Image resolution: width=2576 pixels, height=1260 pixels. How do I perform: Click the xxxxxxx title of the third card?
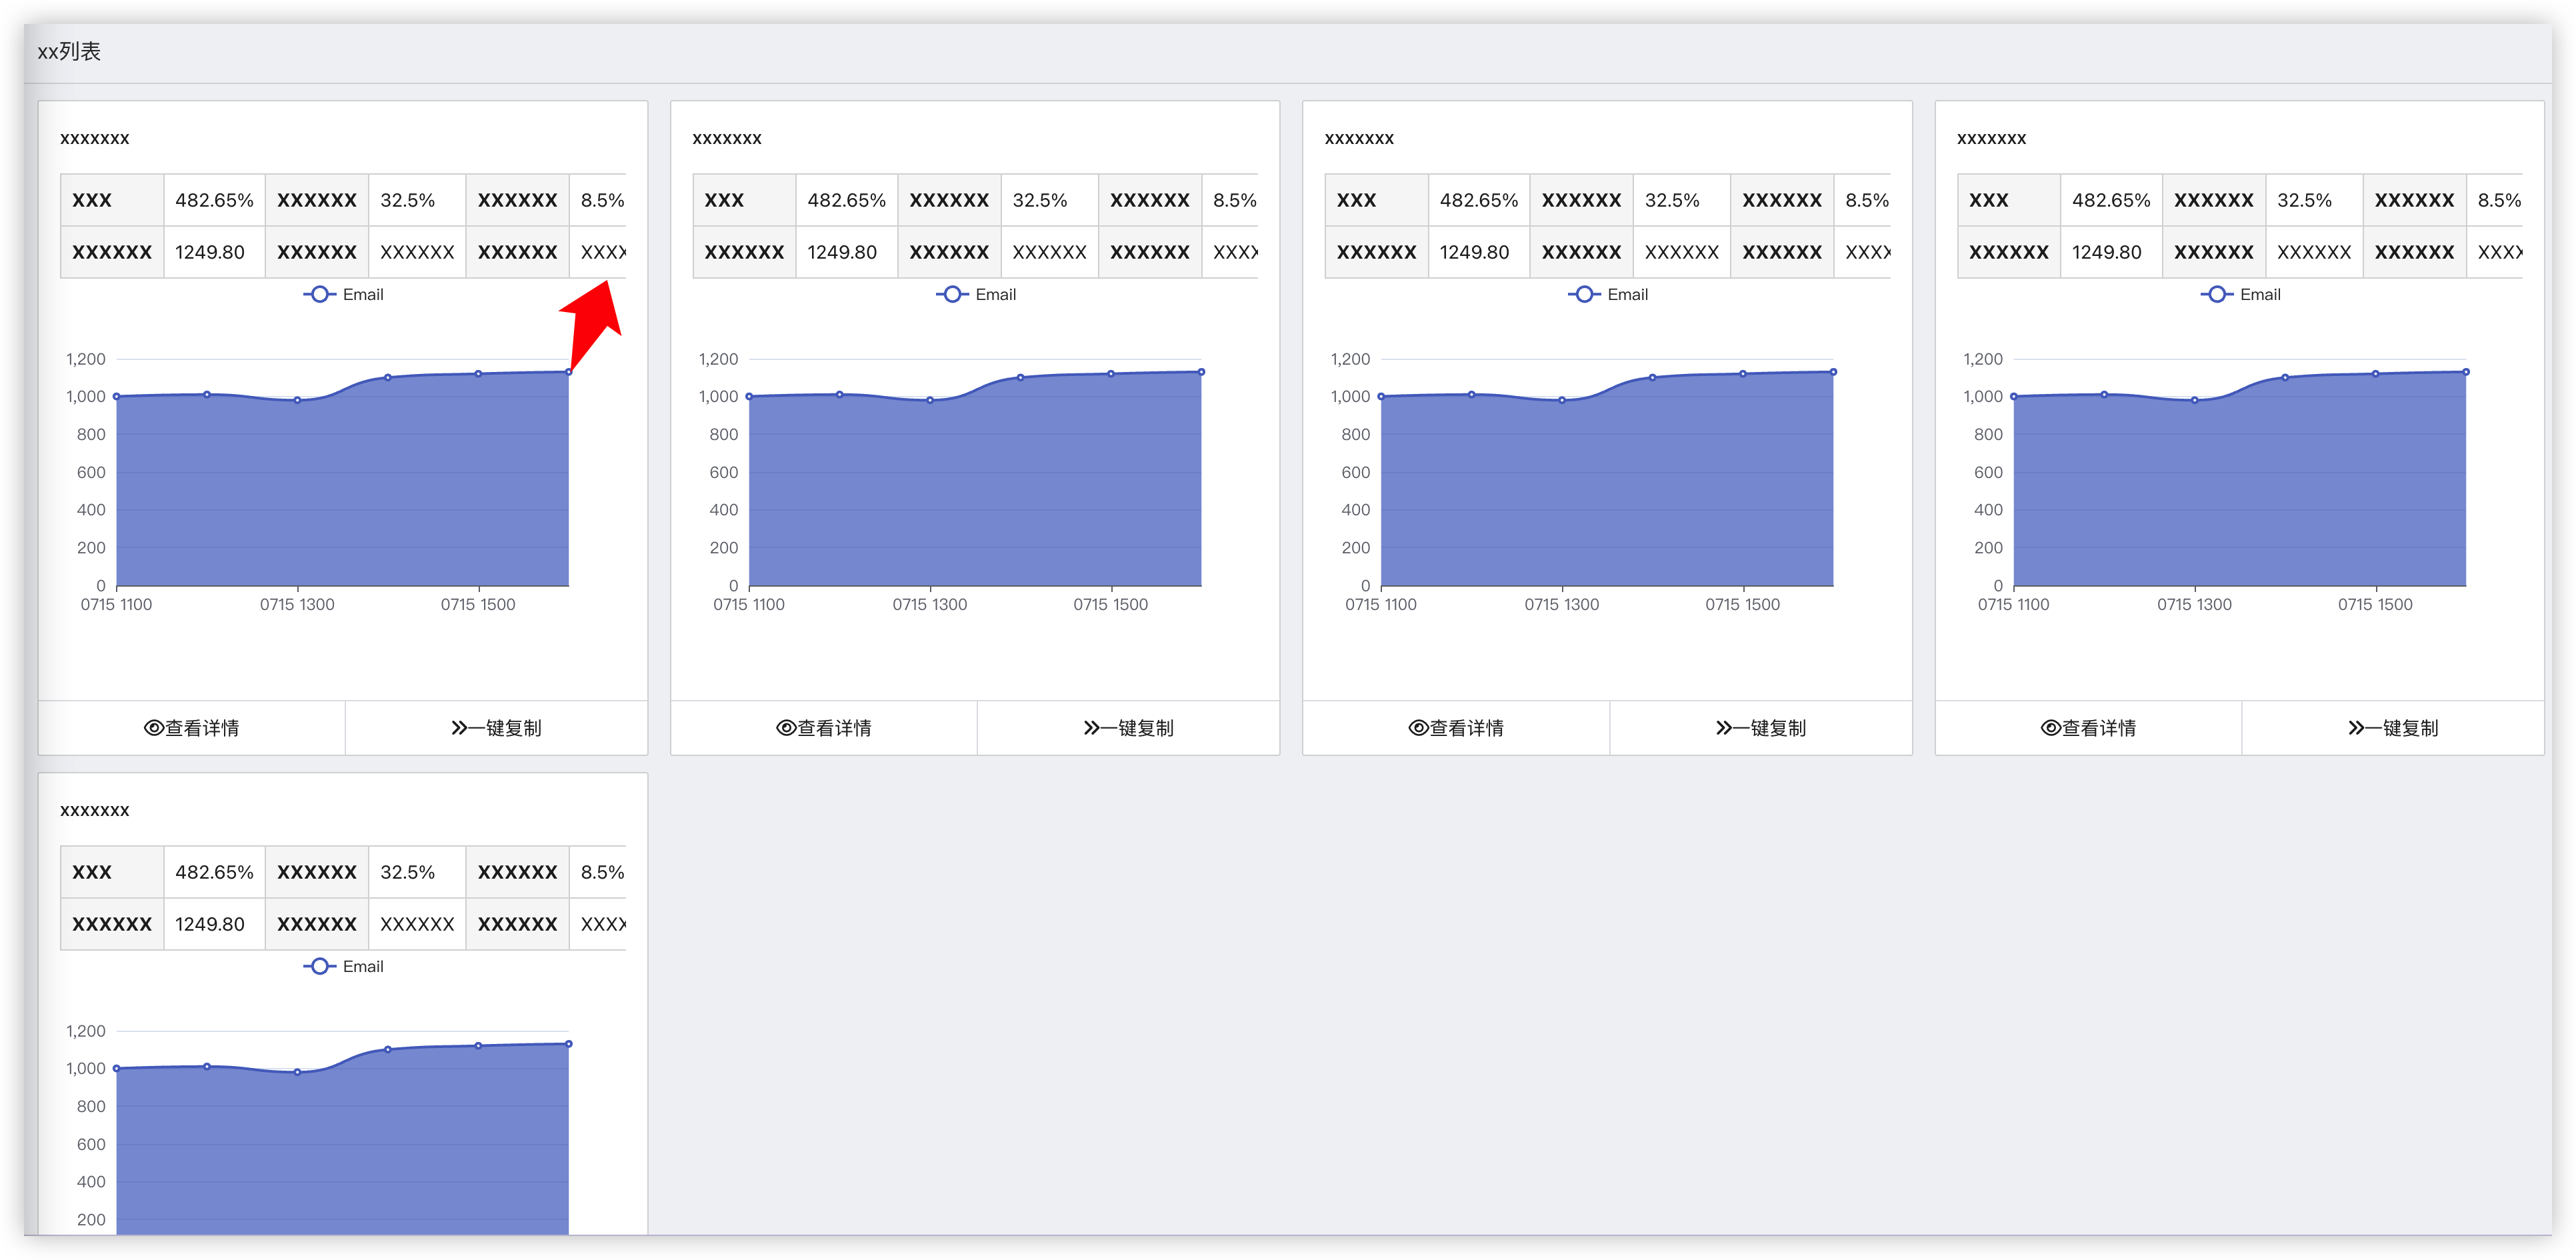1359,138
